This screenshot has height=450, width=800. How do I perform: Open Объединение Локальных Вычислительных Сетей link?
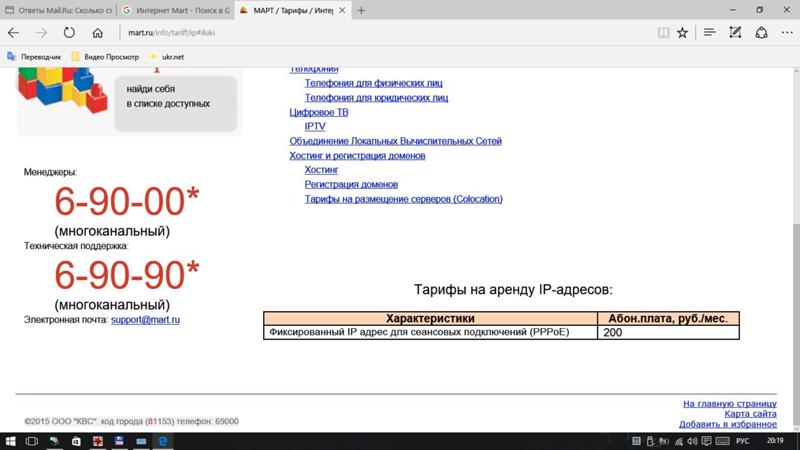pos(395,141)
